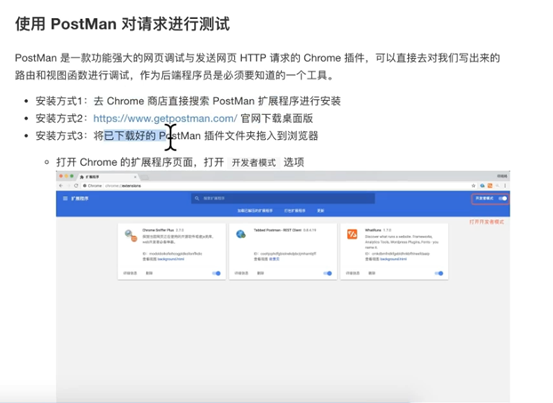
Task: Click the Tabbed Postman globe icon
Action: pos(241,234)
